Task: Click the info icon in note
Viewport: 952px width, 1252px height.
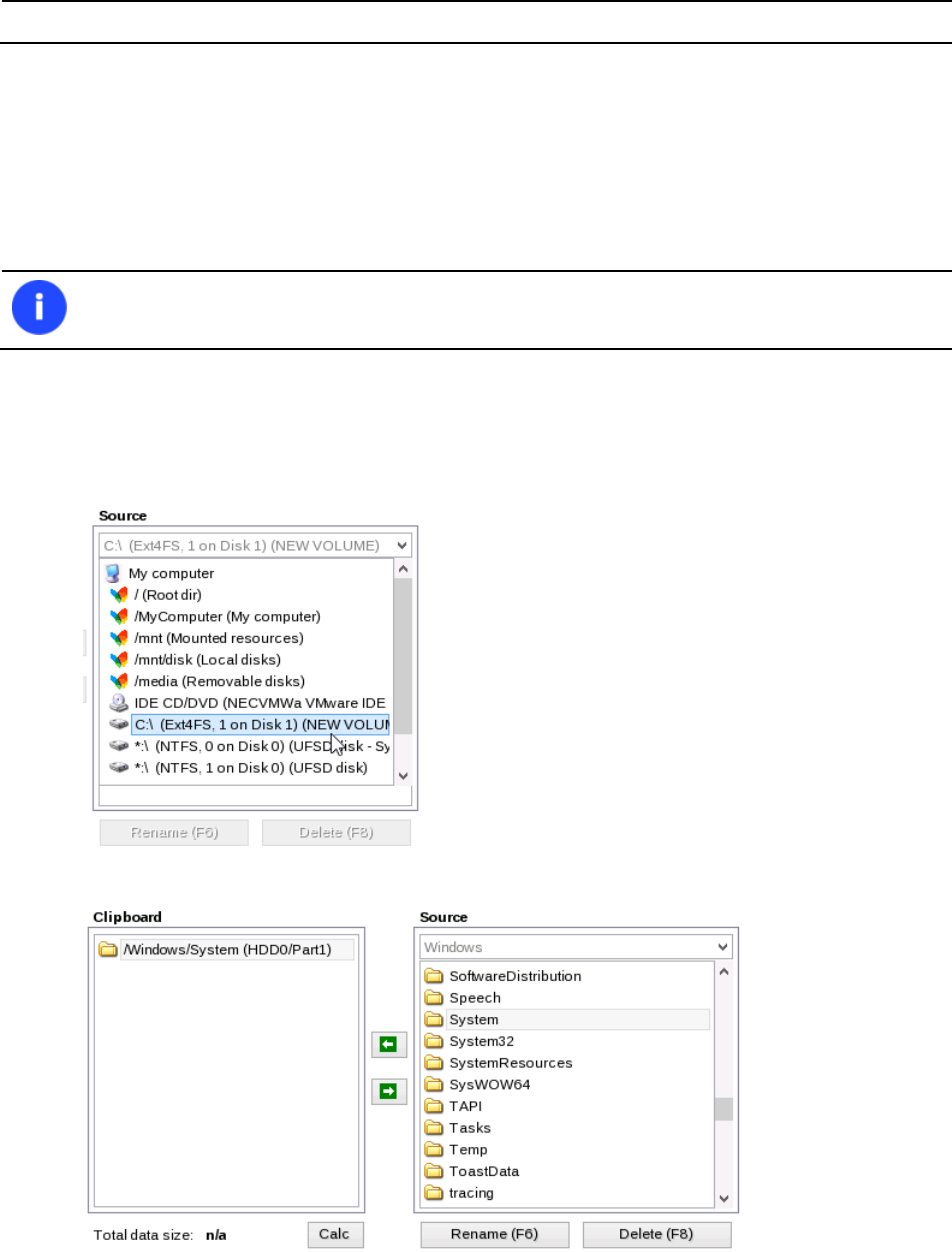Action: (x=39, y=307)
